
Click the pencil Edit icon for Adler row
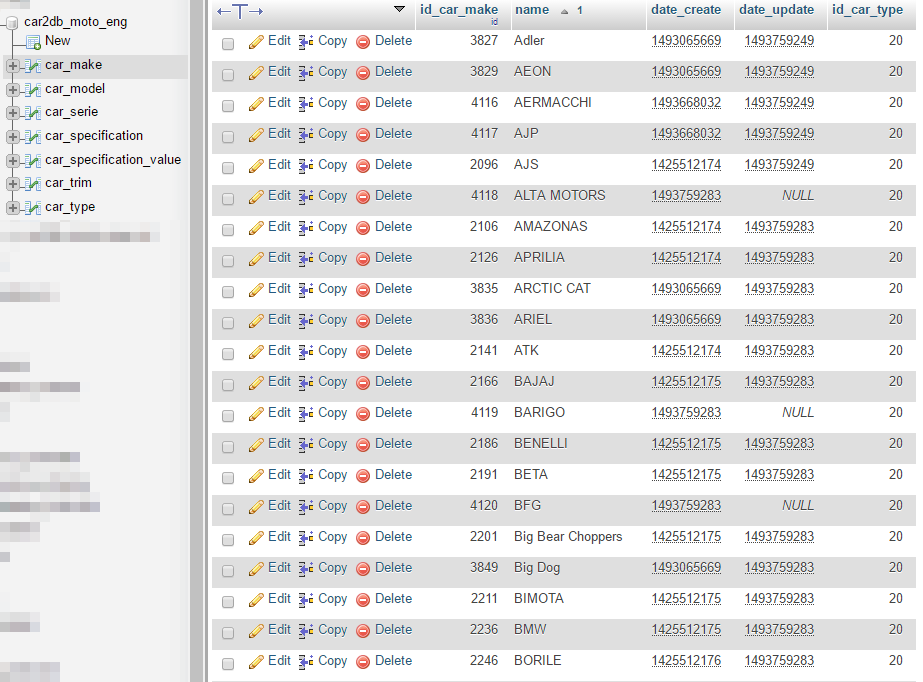point(256,42)
